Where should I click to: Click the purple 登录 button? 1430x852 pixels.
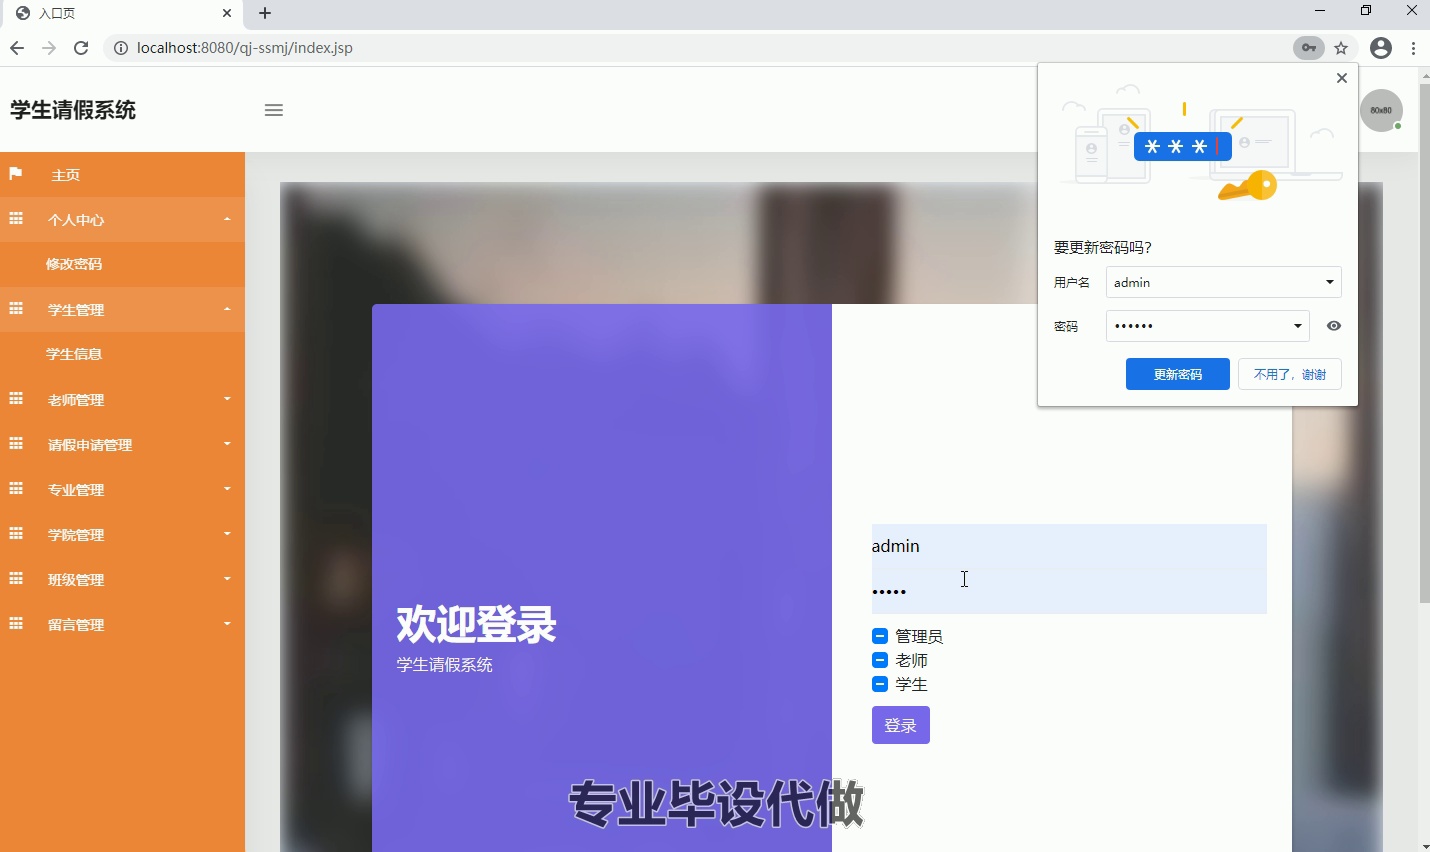pos(901,725)
